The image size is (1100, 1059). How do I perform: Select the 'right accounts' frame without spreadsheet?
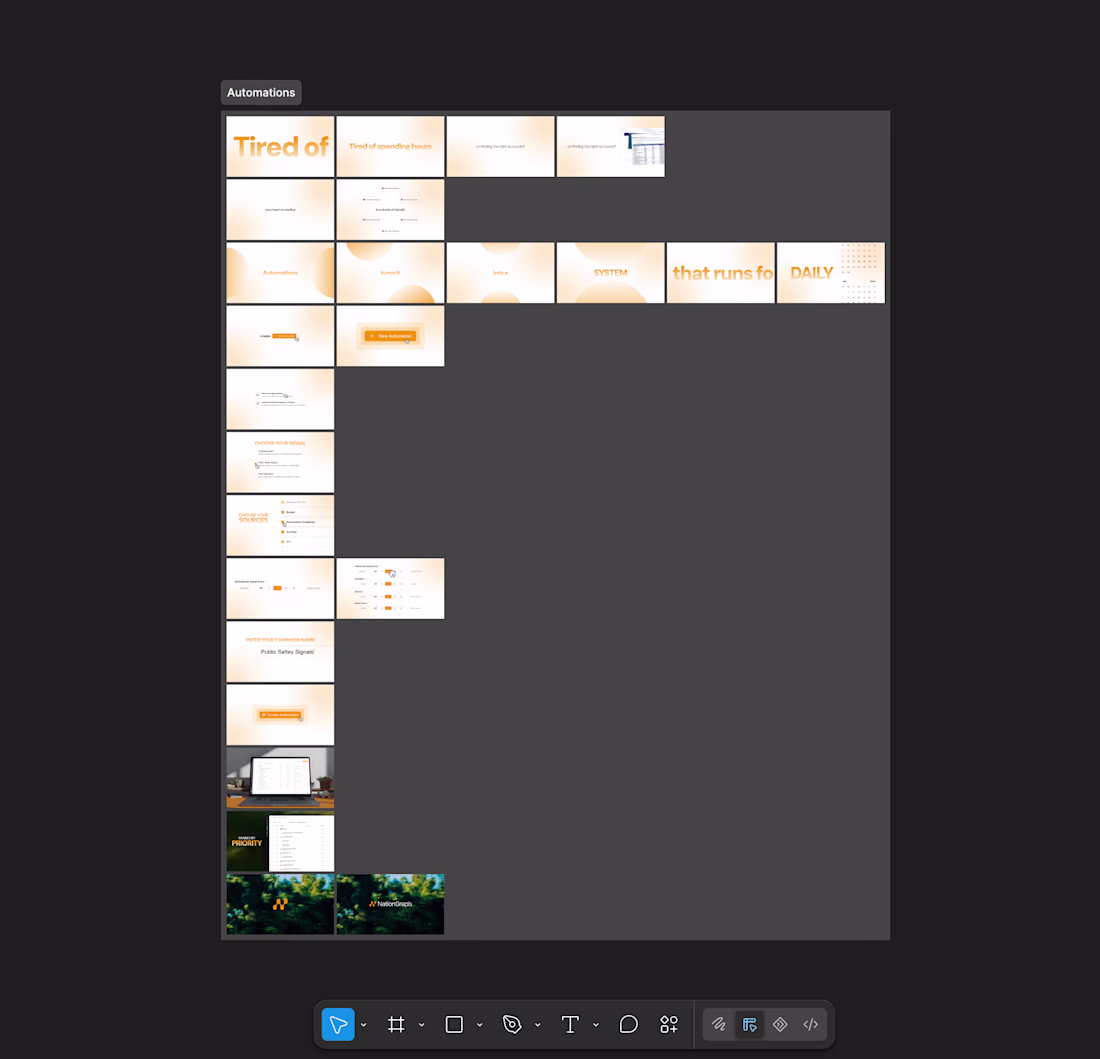click(500, 147)
